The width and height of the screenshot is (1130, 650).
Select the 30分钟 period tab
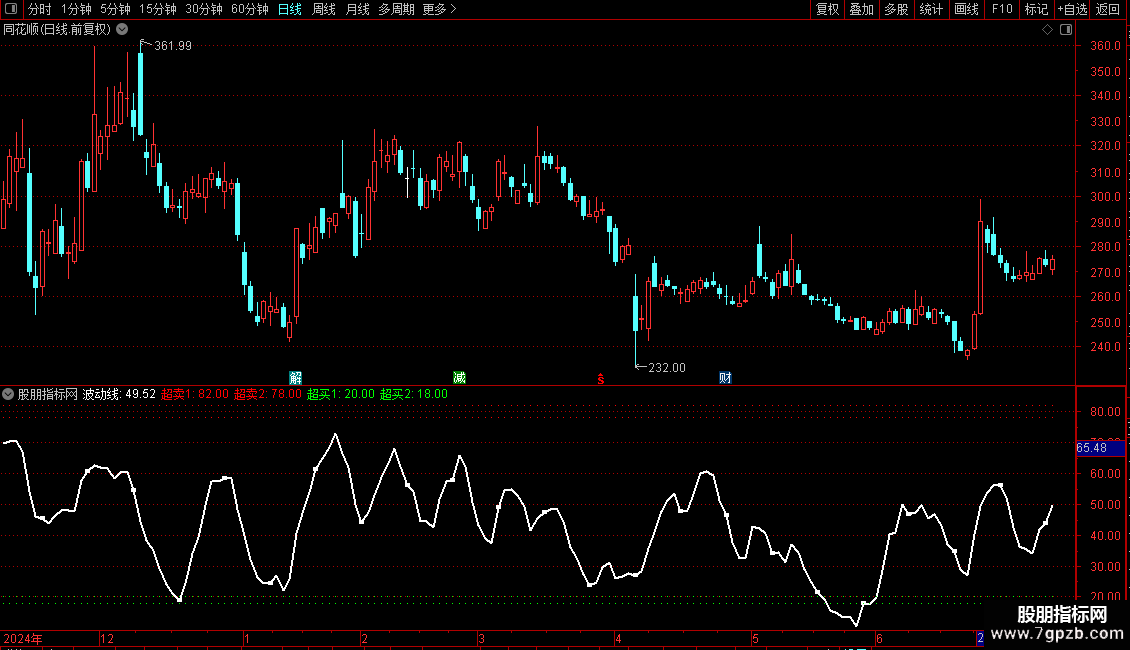coord(204,9)
